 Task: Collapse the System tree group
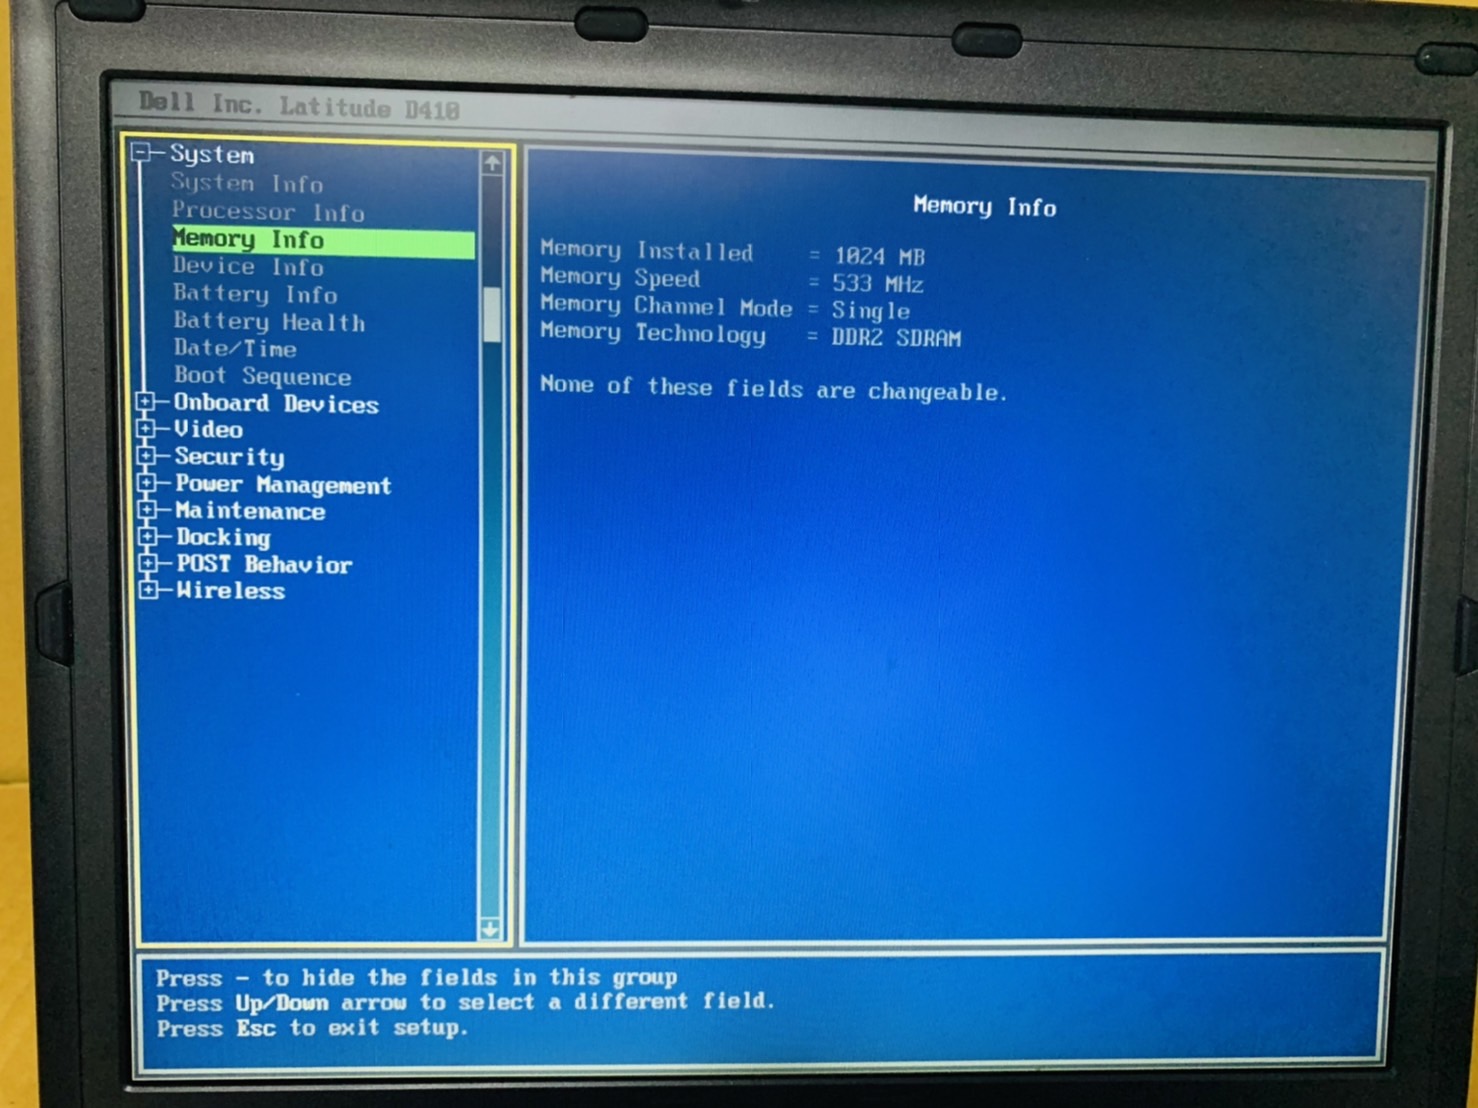142,153
